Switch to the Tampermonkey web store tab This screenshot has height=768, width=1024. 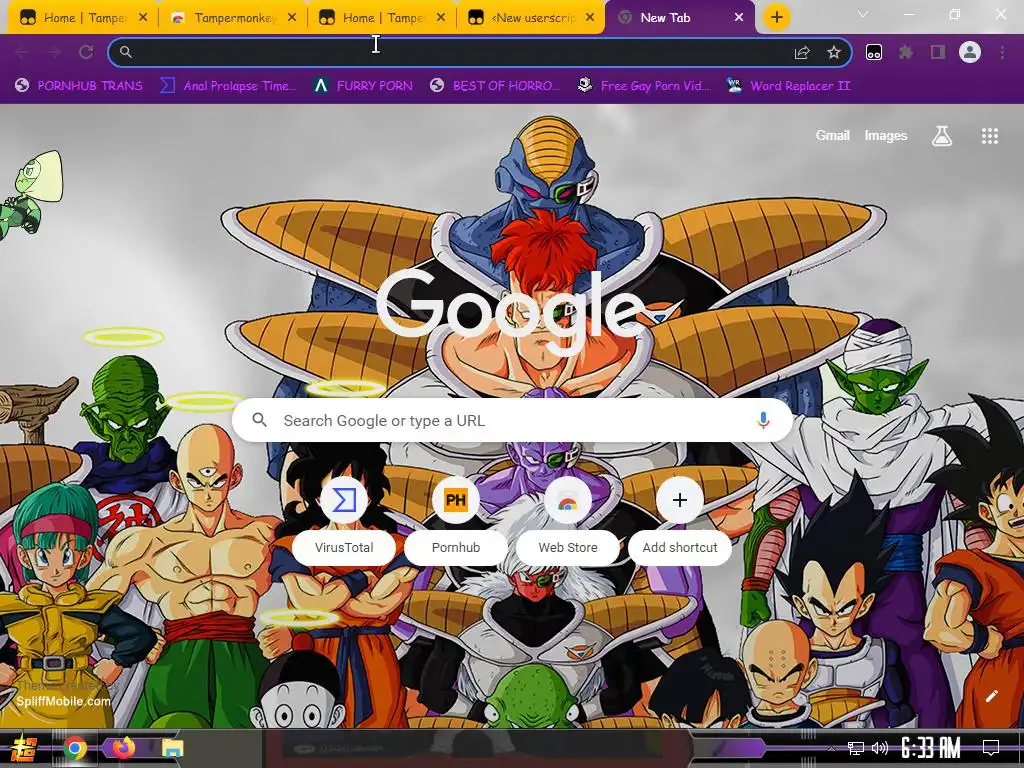click(x=233, y=18)
